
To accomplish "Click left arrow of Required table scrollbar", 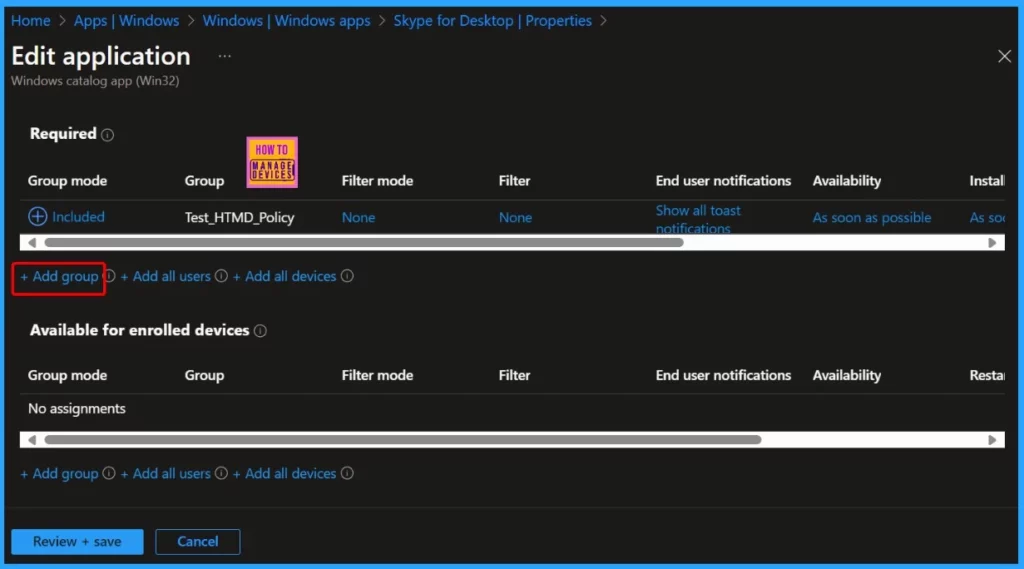I will point(31,242).
